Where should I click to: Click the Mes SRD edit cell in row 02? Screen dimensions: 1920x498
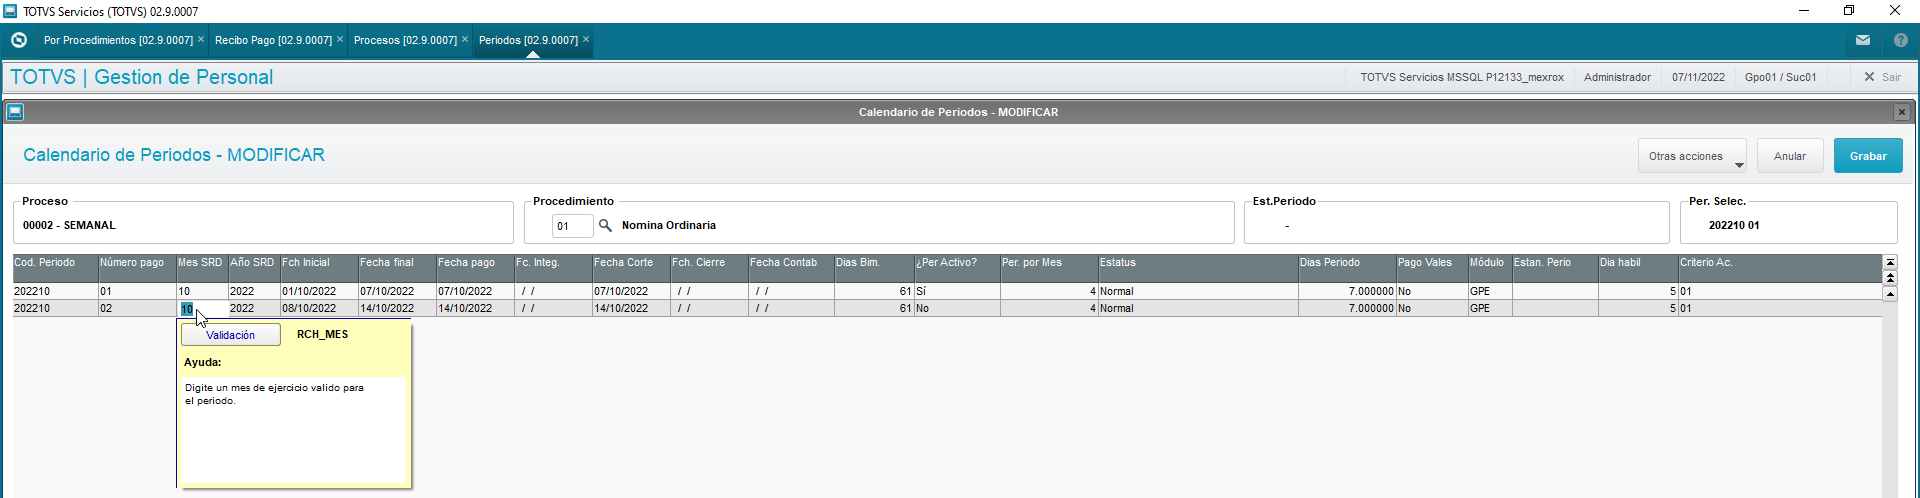point(202,309)
